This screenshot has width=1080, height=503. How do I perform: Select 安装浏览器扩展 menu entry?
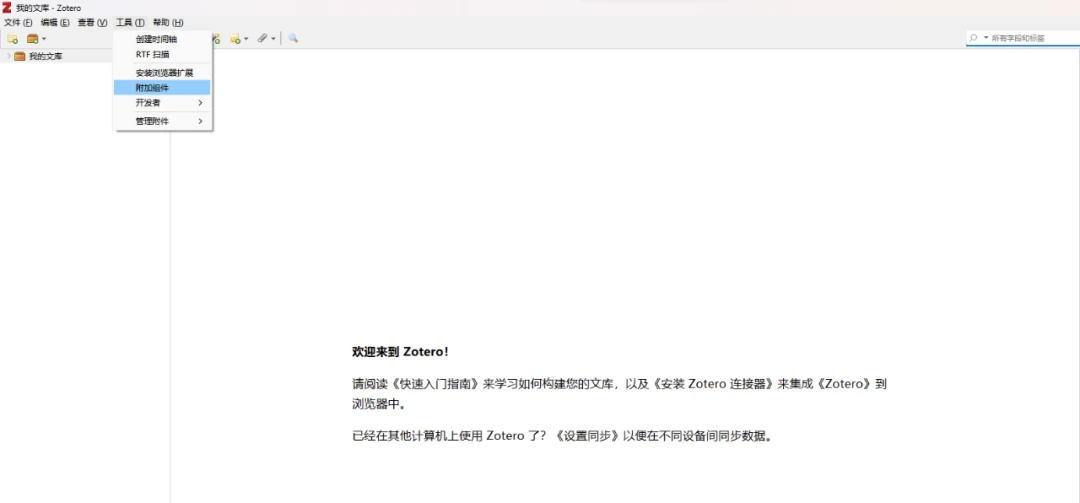(163, 72)
